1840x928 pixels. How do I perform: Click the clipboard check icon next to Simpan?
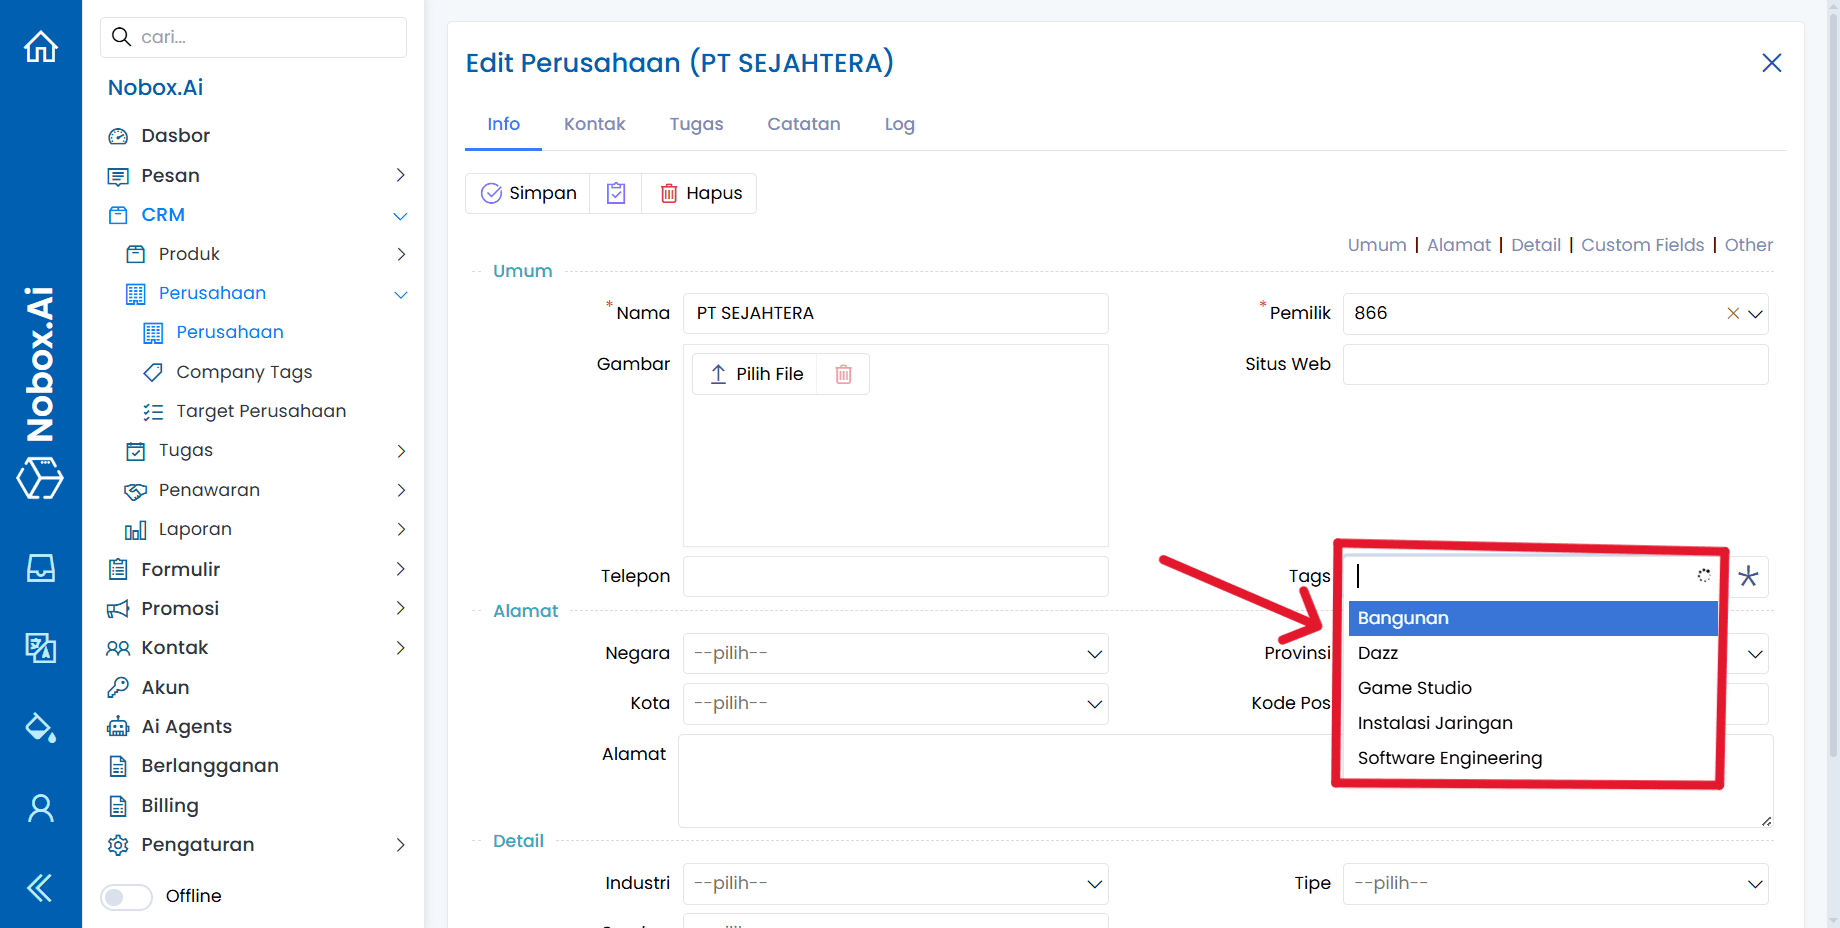(x=616, y=193)
